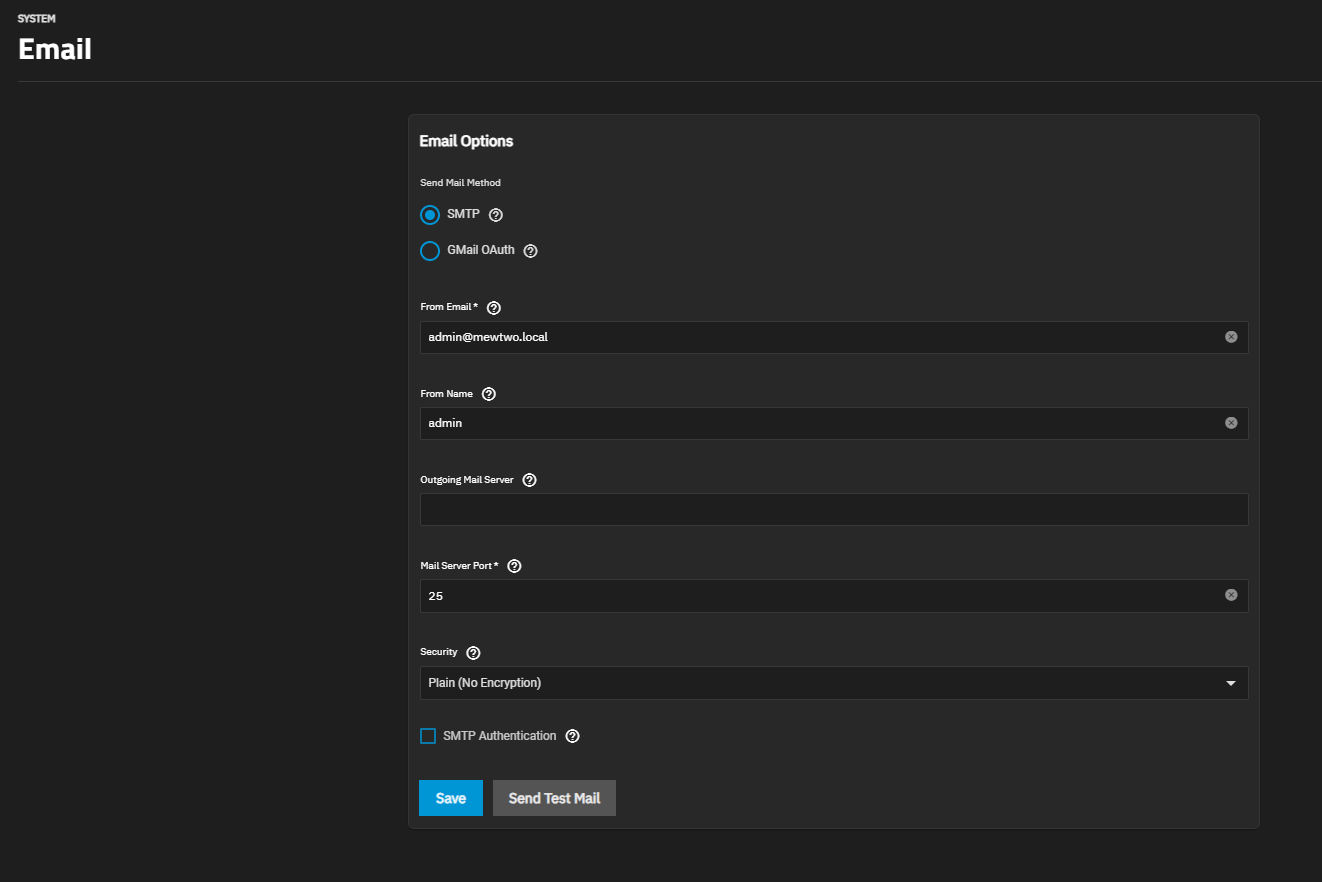Image resolution: width=1322 pixels, height=882 pixels.
Task: Show help for From Name field
Action: (489, 394)
